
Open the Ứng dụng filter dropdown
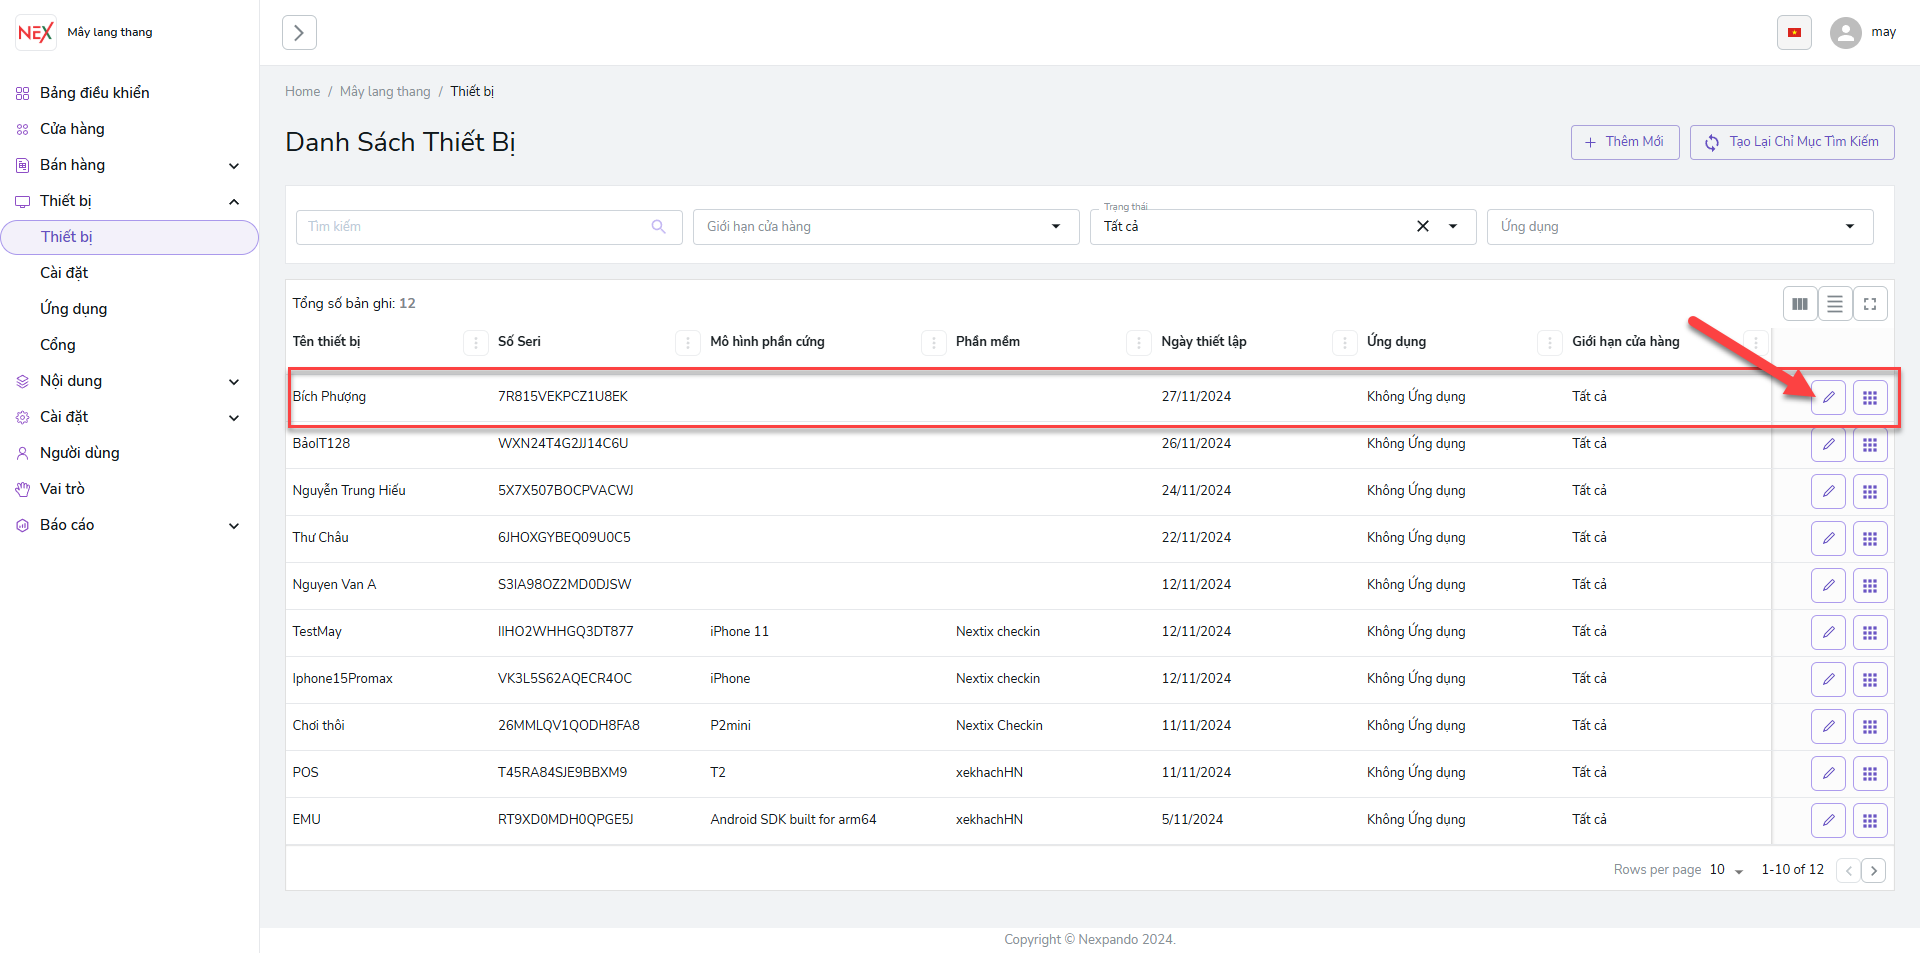[1679, 227]
